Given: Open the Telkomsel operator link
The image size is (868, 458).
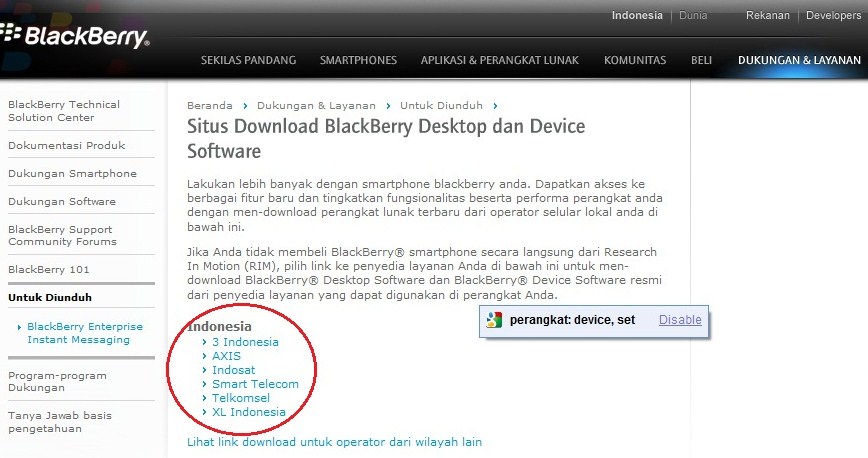Looking at the screenshot, I should tap(240, 398).
